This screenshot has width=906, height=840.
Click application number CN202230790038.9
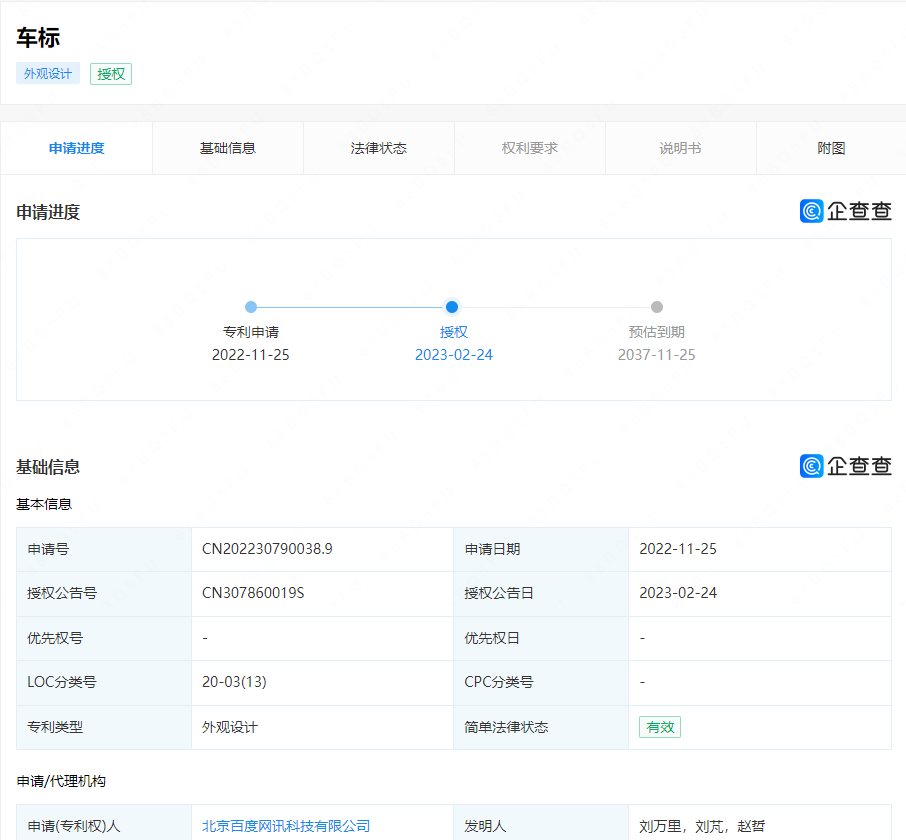(267, 549)
